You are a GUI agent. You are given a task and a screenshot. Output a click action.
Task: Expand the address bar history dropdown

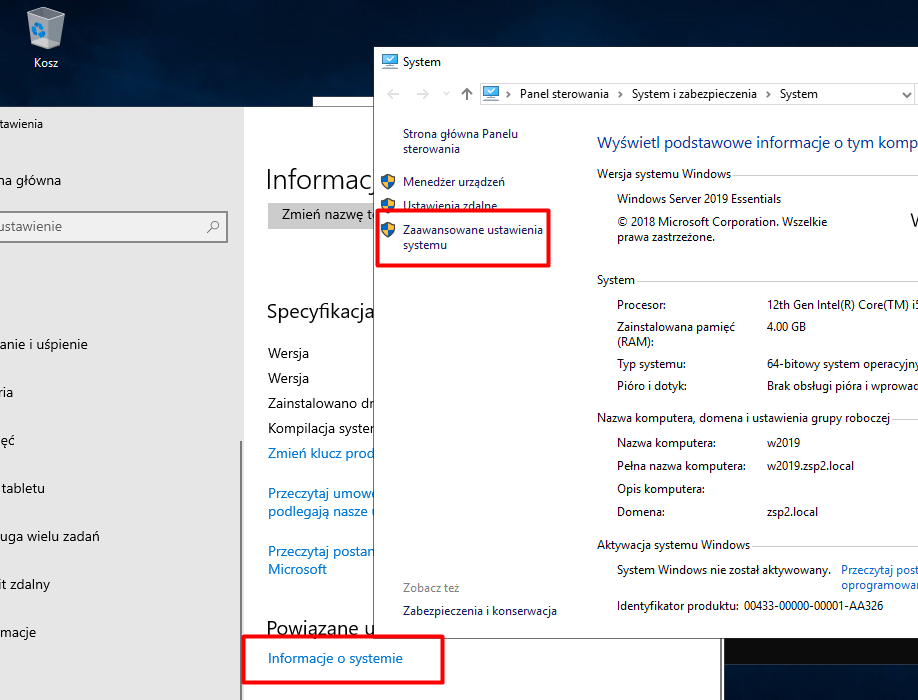[906, 94]
